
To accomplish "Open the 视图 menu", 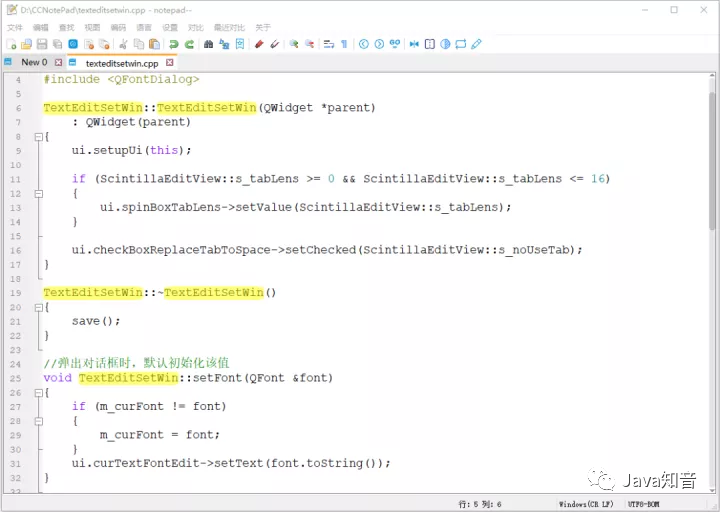I will (x=92, y=28).
